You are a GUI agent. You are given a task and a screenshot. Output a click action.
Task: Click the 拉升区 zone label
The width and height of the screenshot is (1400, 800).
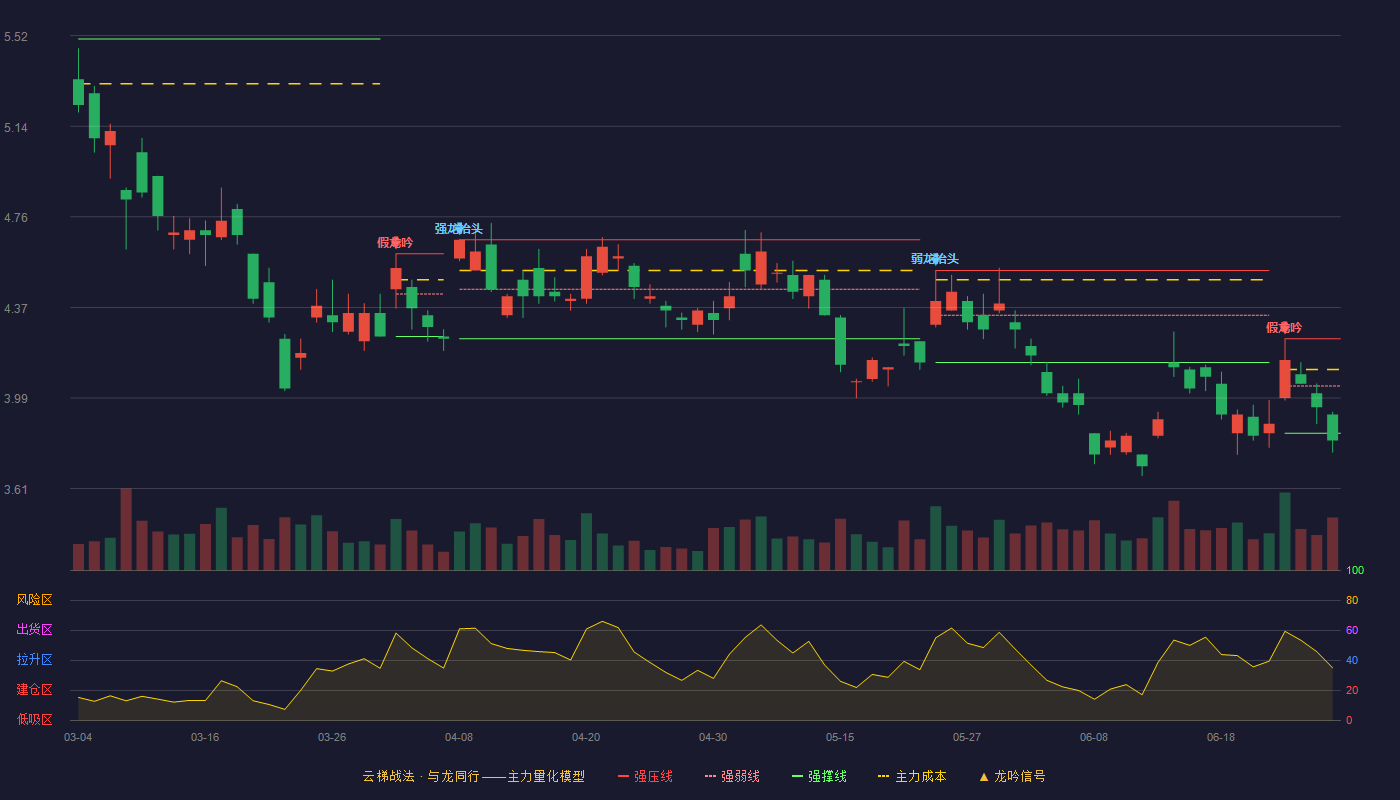click(34, 660)
